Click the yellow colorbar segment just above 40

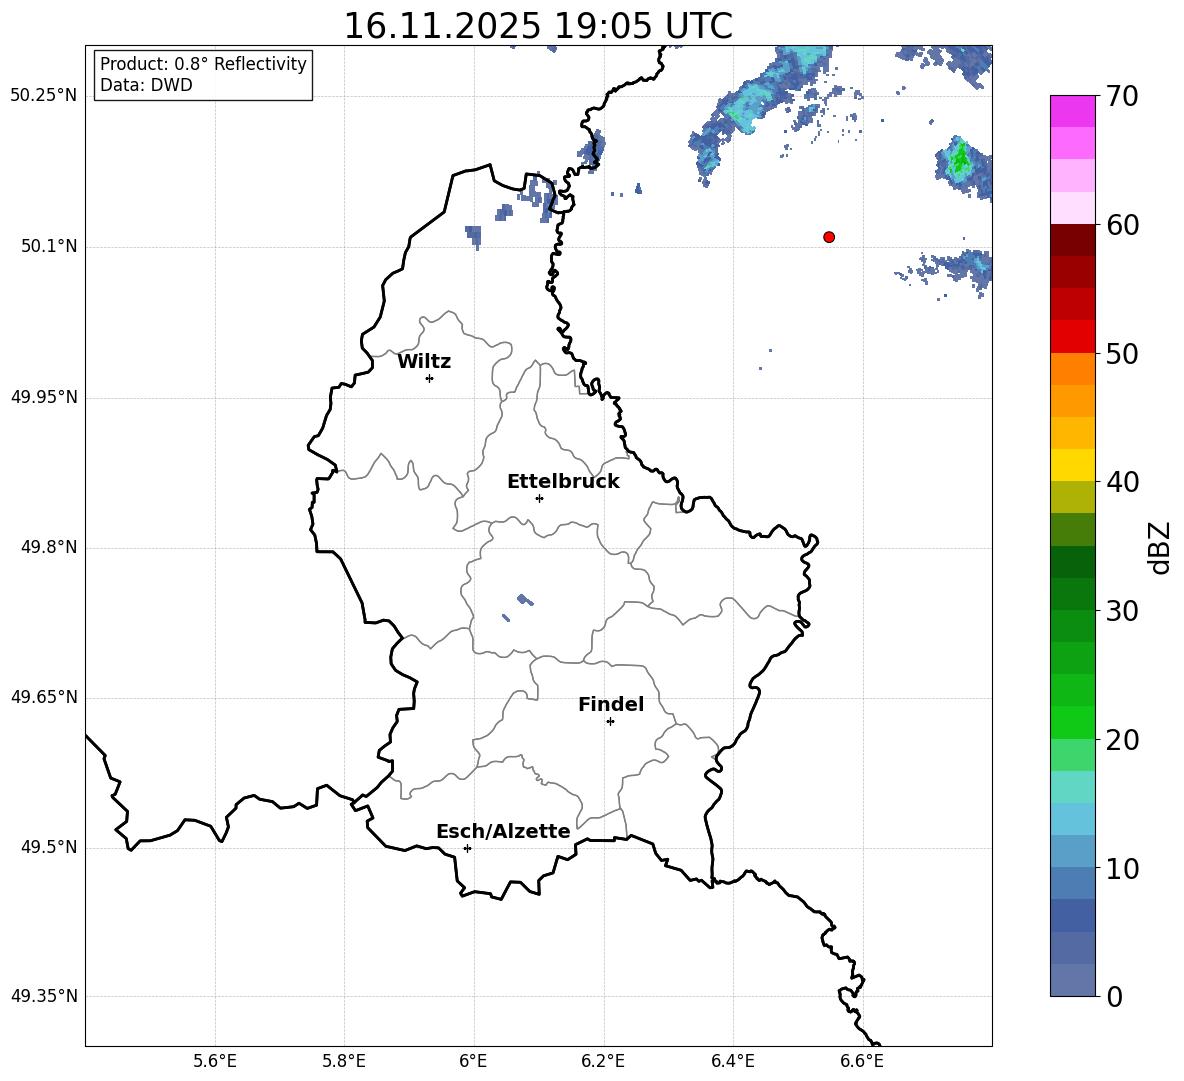1073,465
